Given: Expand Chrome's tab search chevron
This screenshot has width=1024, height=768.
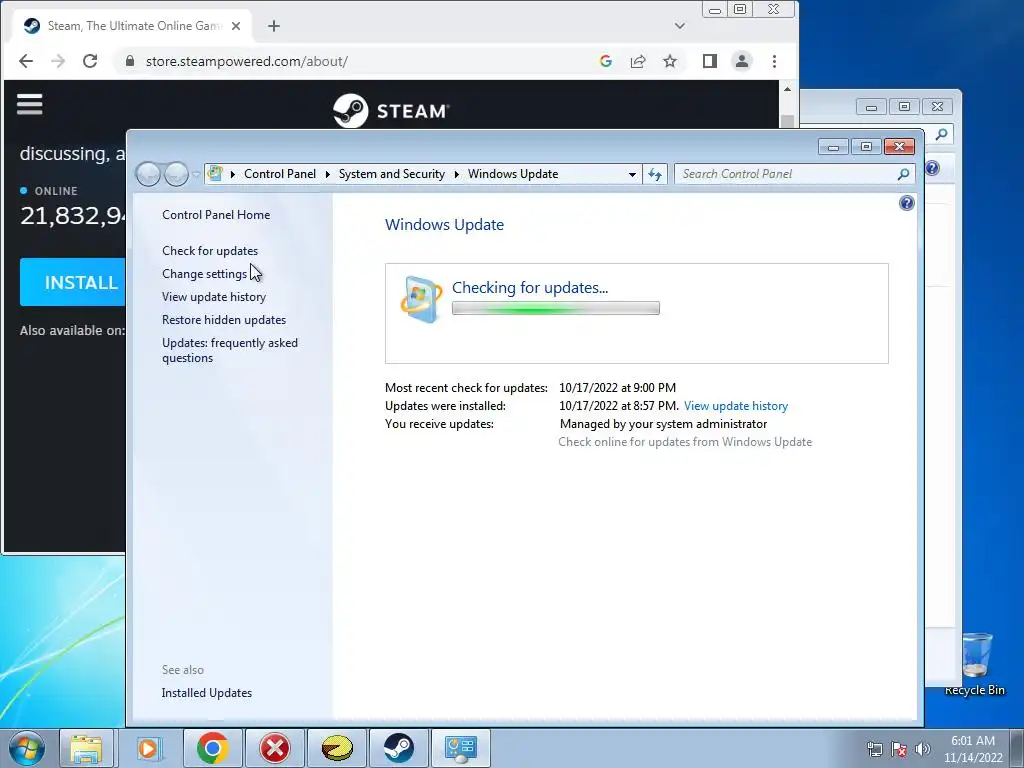Looking at the screenshot, I should click(x=680, y=26).
